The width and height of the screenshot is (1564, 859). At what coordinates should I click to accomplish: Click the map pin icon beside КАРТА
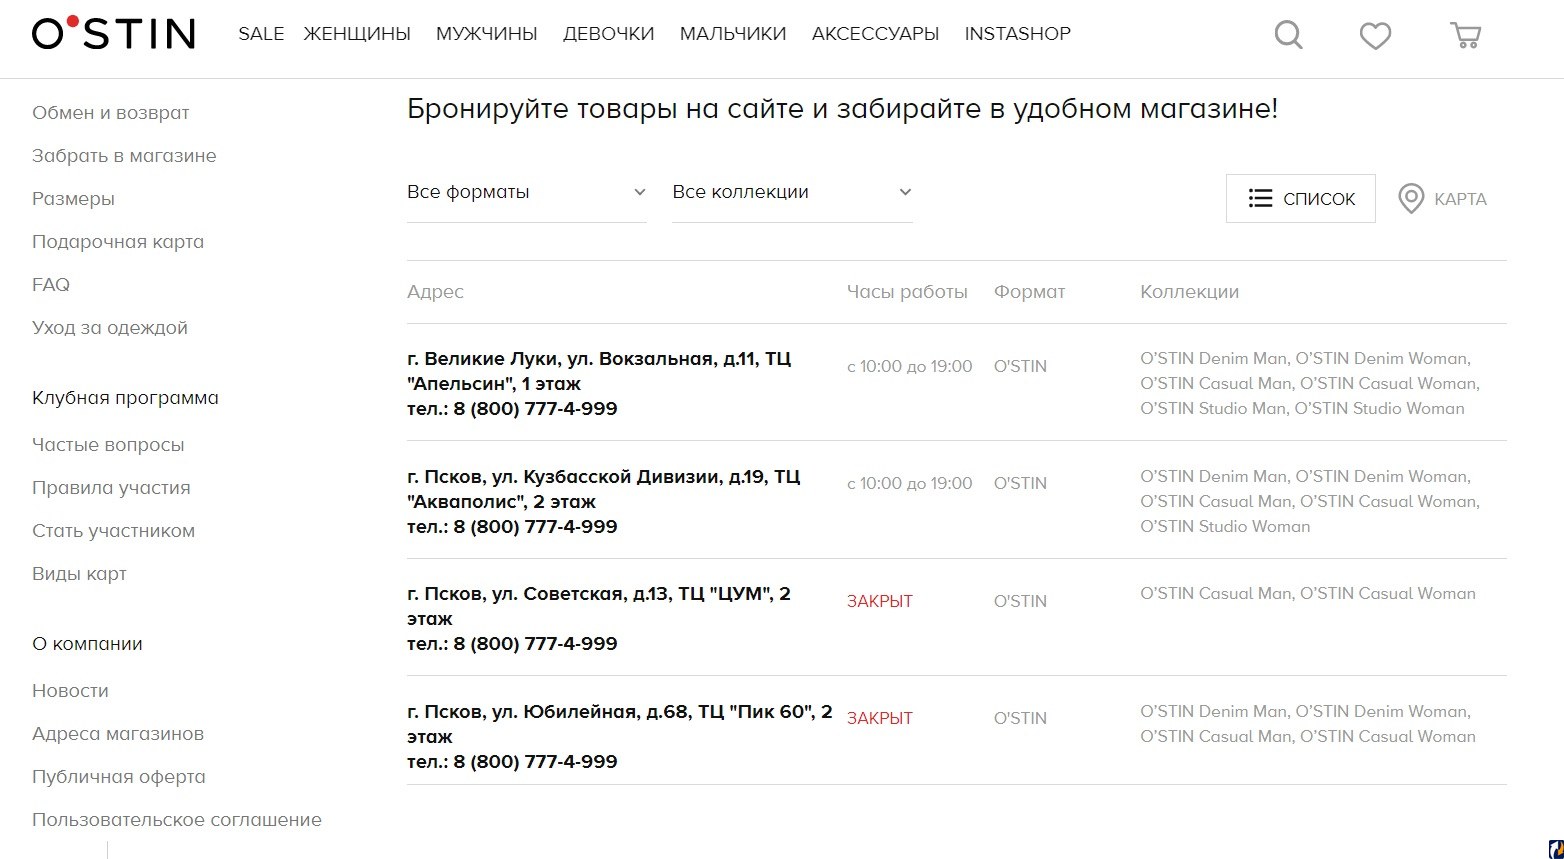coord(1411,199)
